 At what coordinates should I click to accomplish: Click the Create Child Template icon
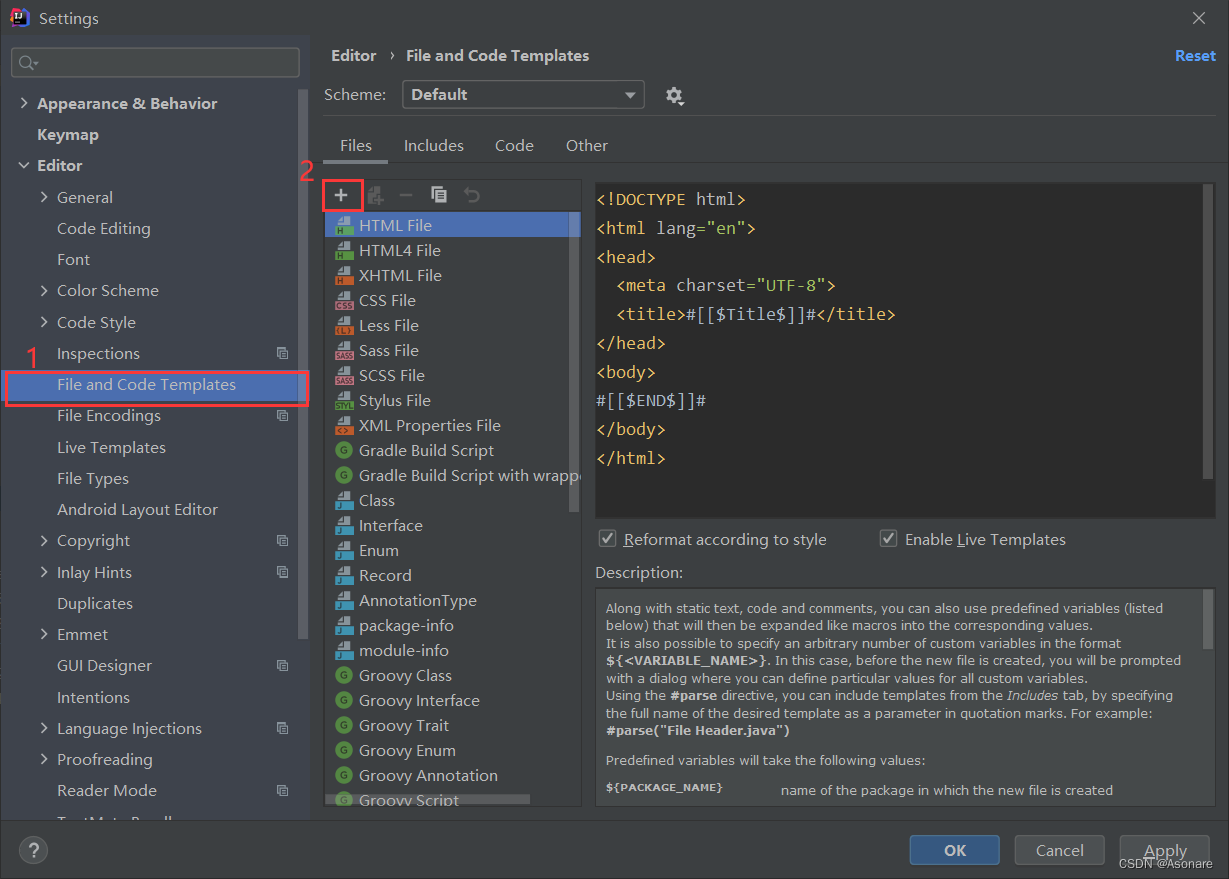[375, 194]
